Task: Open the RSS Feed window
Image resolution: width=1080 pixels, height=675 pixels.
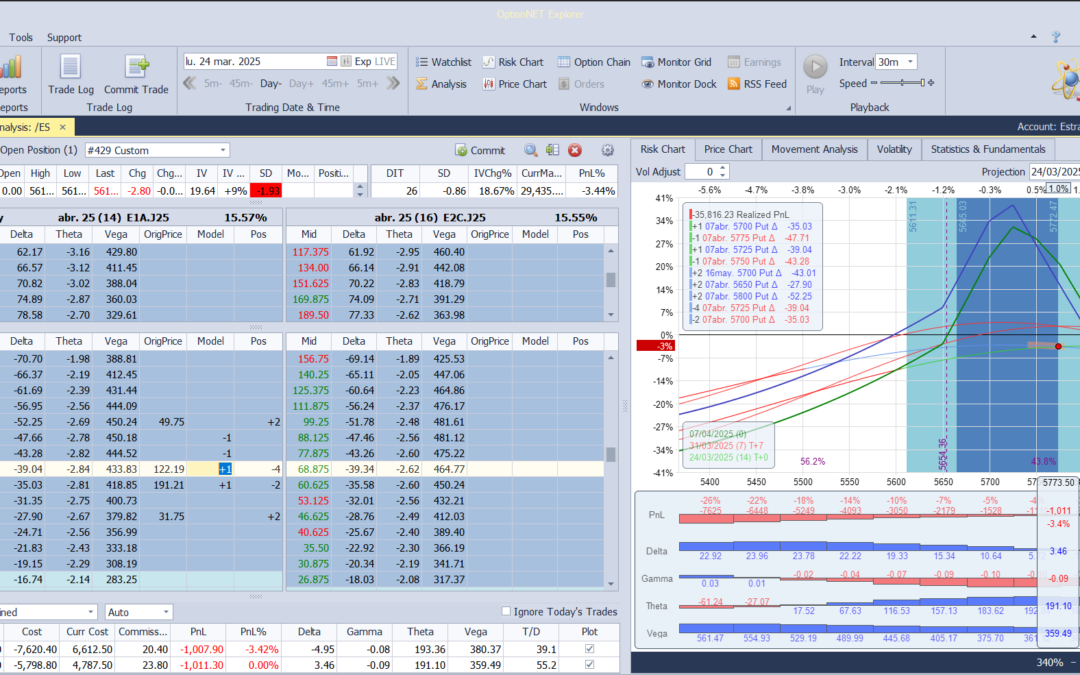Action: (x=757, y=84)
